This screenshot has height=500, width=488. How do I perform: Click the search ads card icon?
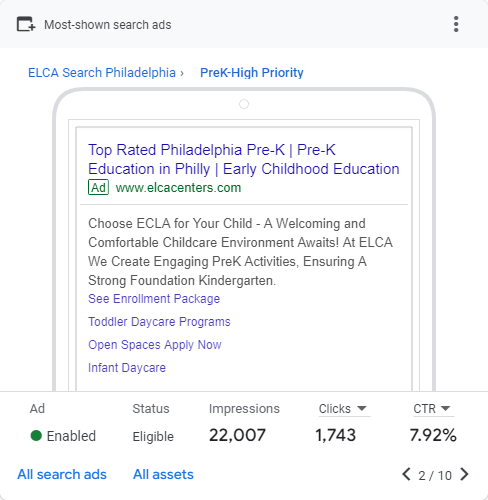(26, 24)
